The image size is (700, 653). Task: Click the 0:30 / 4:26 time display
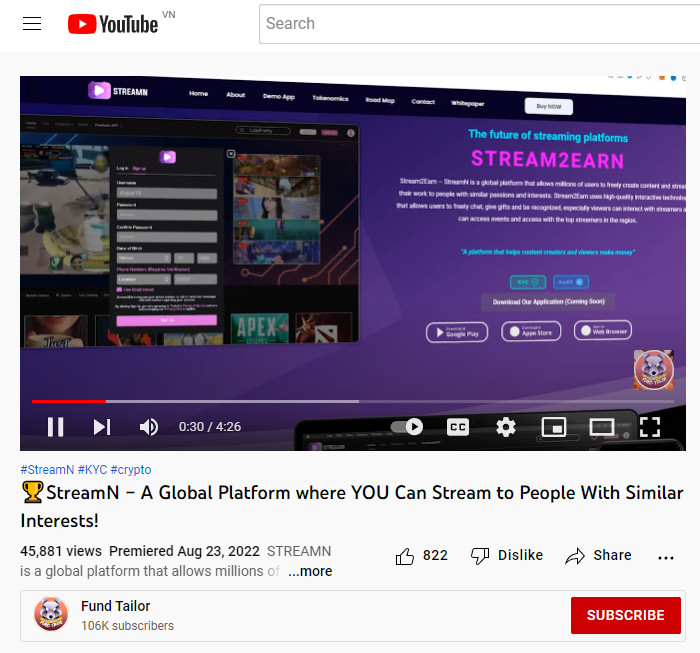click(x=210, y=427)
